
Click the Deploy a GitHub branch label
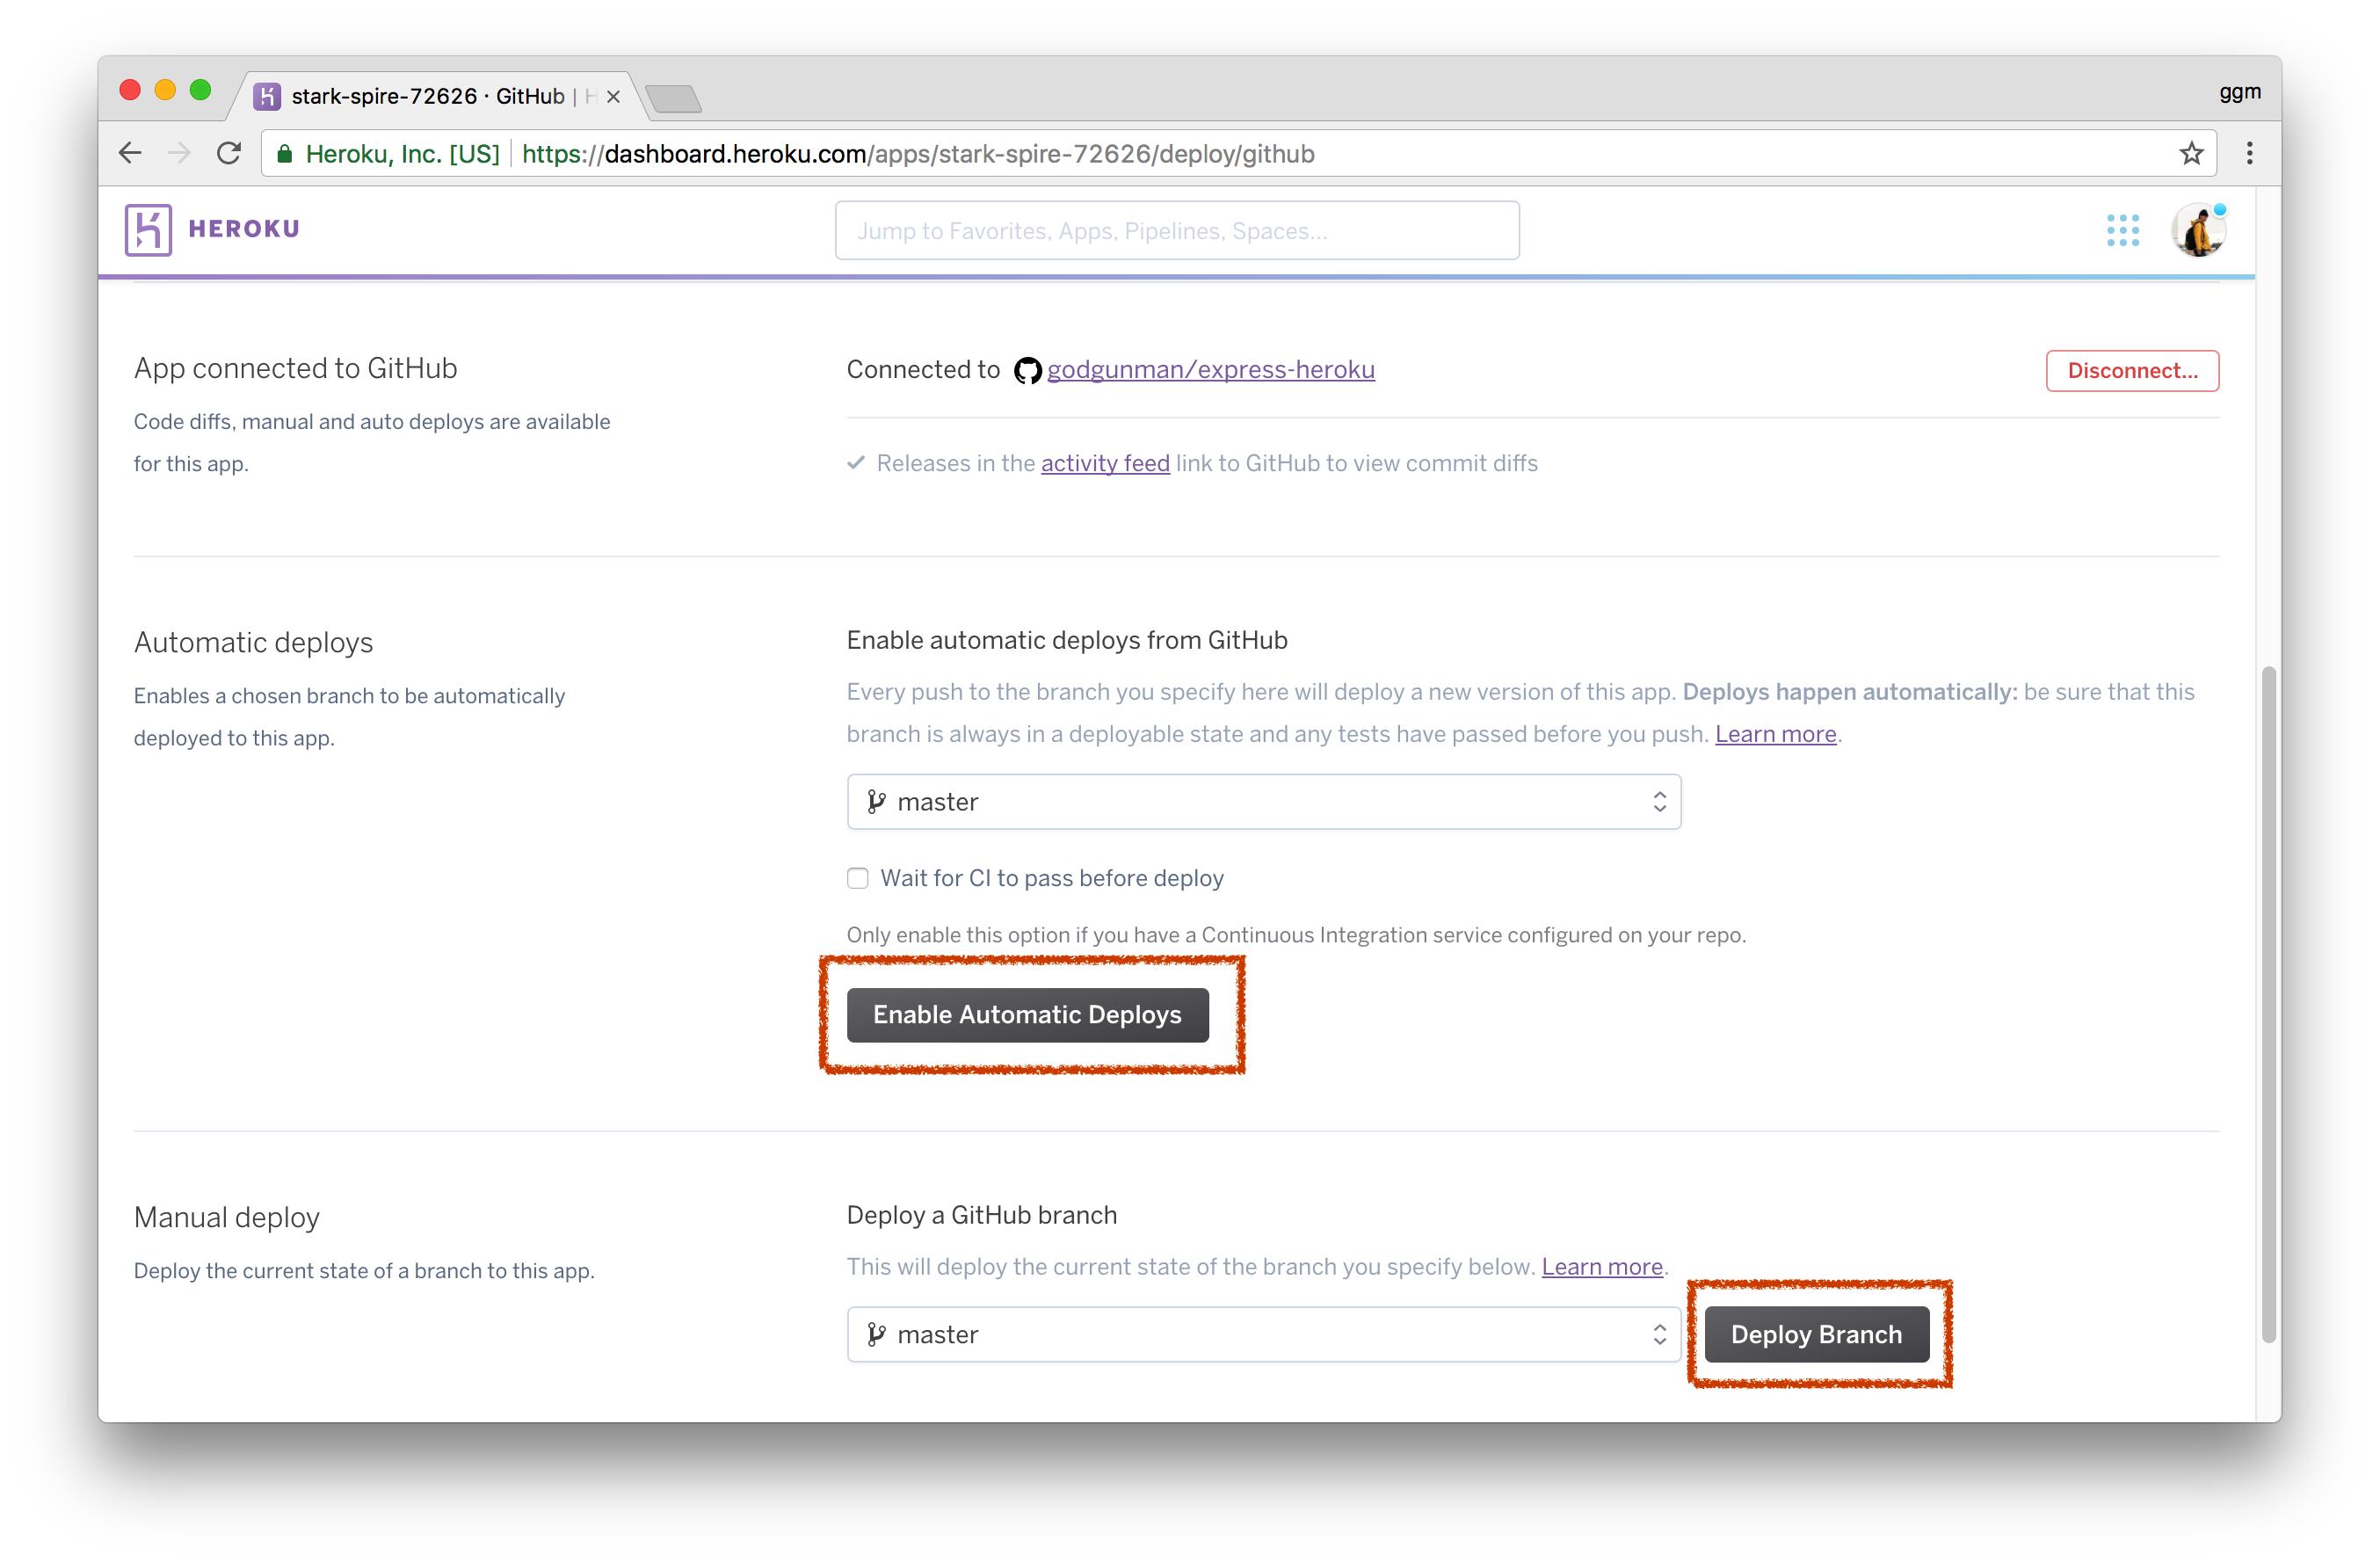981,1215
